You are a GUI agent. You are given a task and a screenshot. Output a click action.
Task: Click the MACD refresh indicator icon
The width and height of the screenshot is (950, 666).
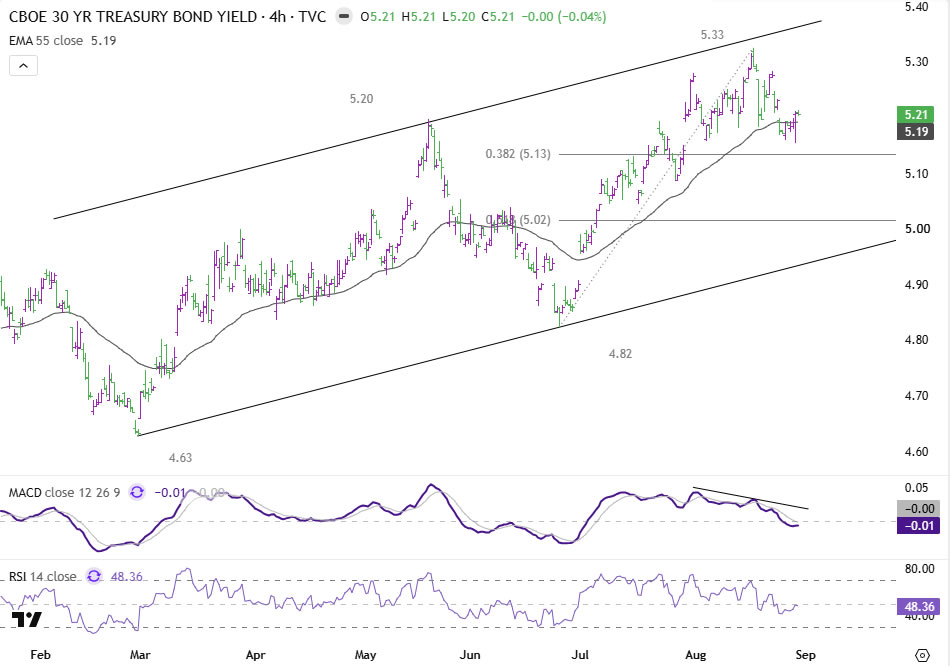click(137, 492)
